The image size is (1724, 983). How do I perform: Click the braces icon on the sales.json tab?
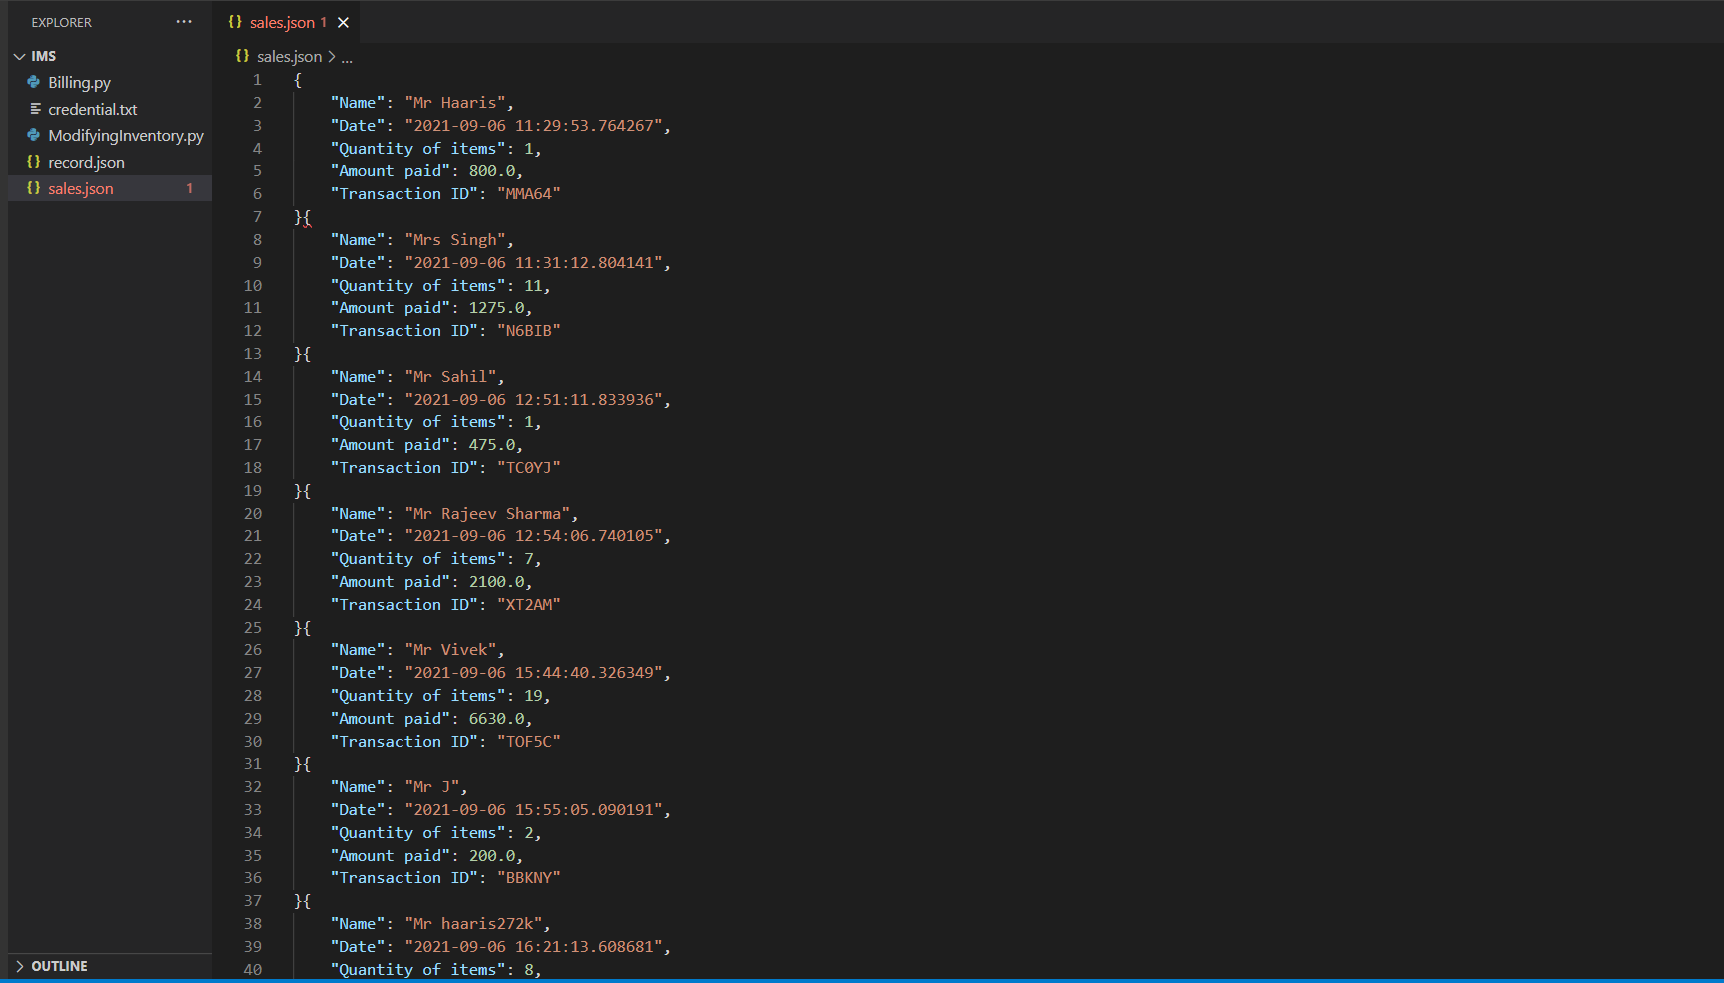click(x=234, y=21)
